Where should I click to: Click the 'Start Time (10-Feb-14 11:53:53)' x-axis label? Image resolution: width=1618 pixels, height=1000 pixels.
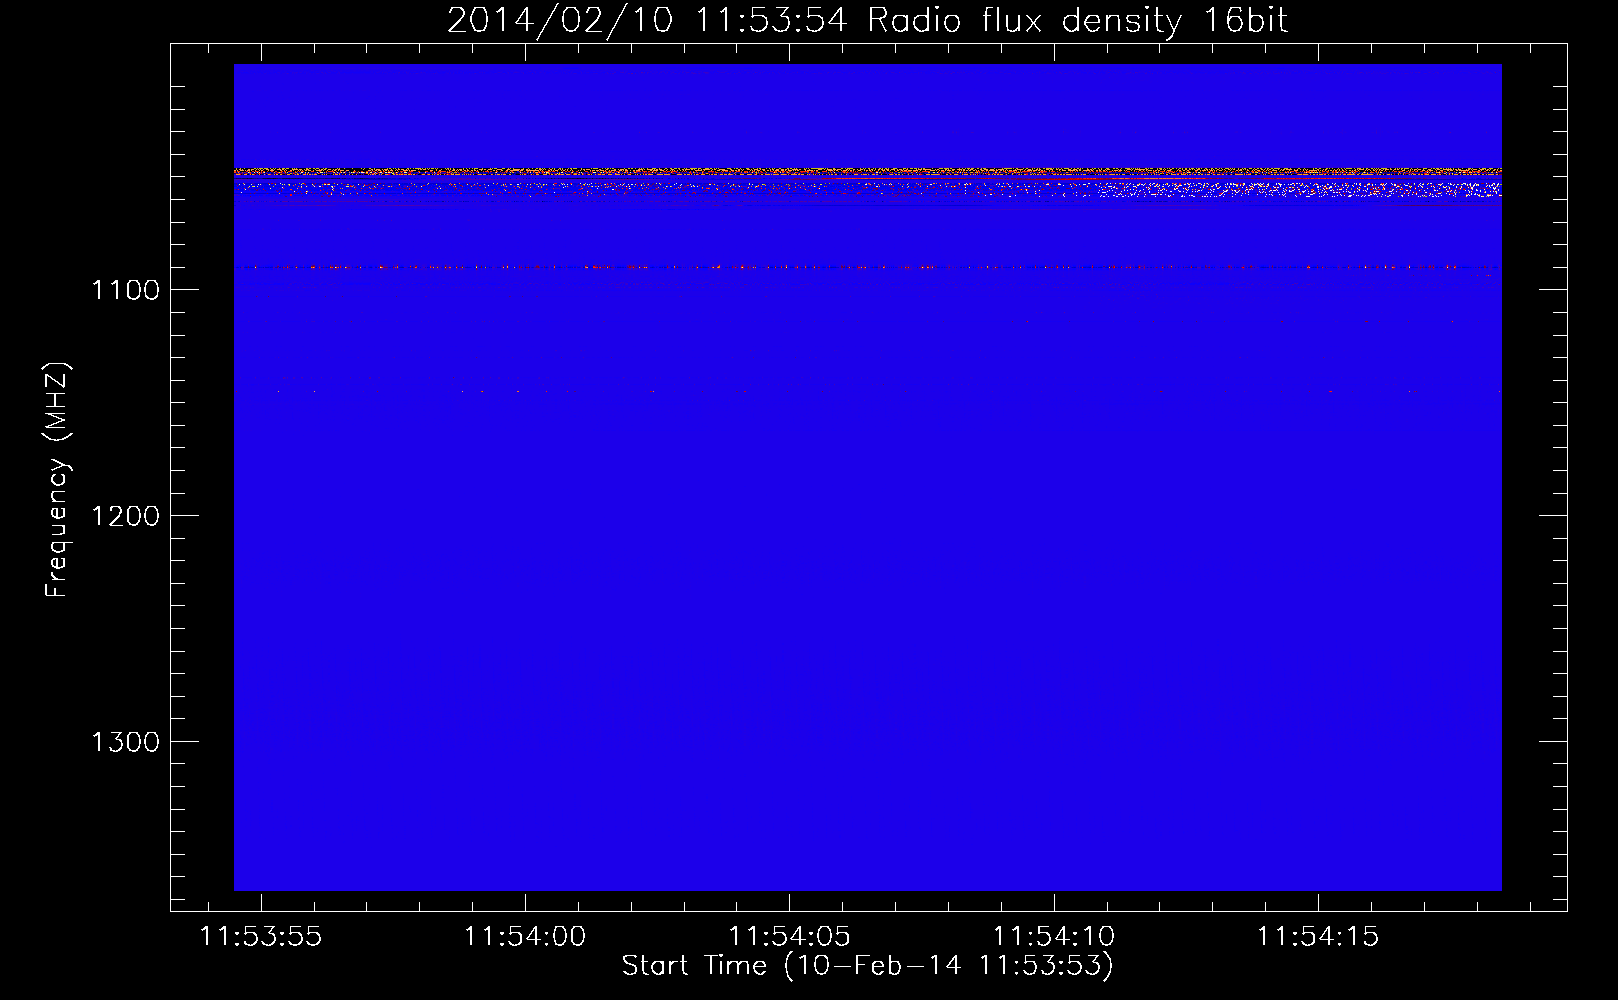point(867,966)
